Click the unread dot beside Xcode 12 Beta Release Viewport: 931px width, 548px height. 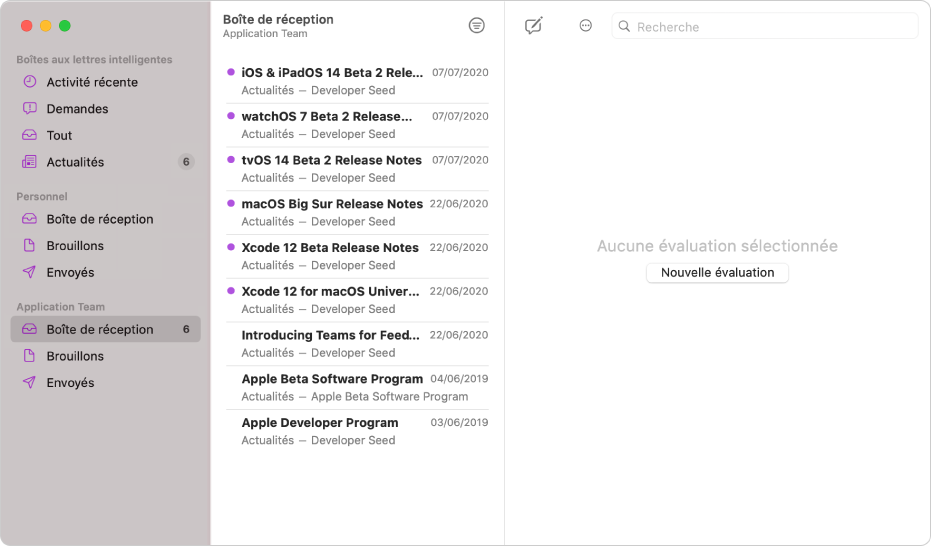(x=231, y=248)
